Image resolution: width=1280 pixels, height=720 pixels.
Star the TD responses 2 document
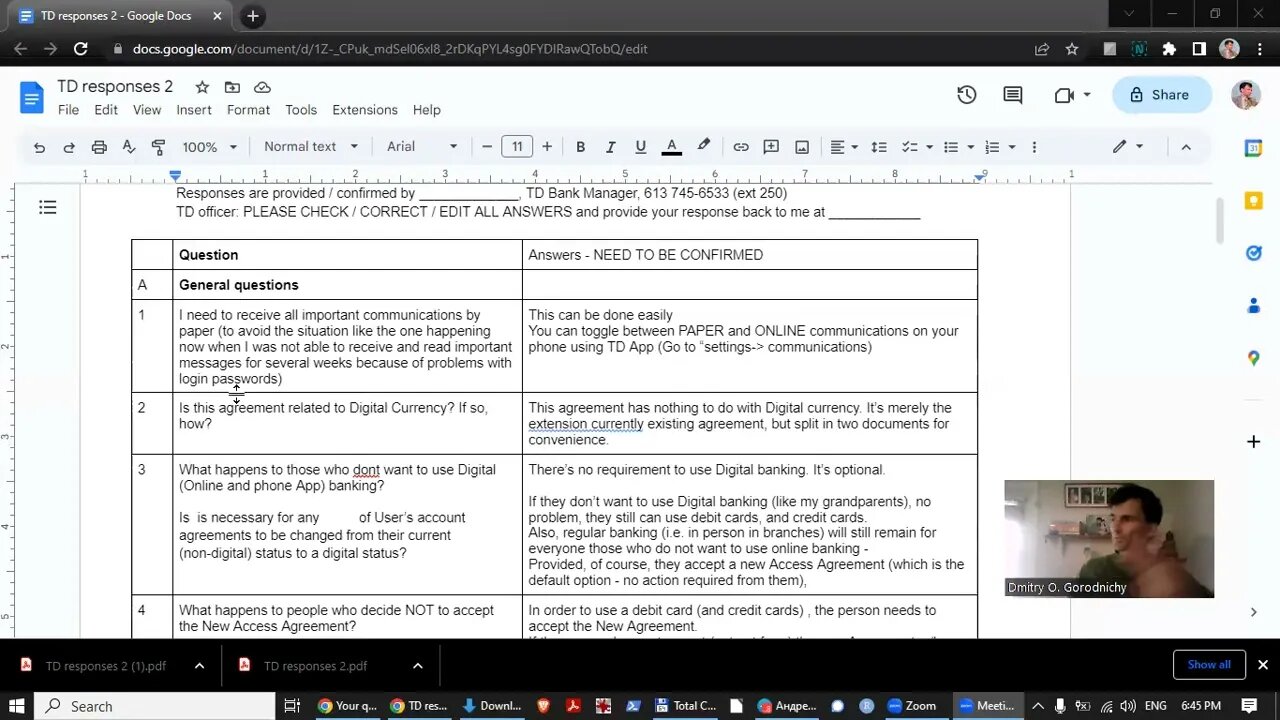(x=202, y=87)
